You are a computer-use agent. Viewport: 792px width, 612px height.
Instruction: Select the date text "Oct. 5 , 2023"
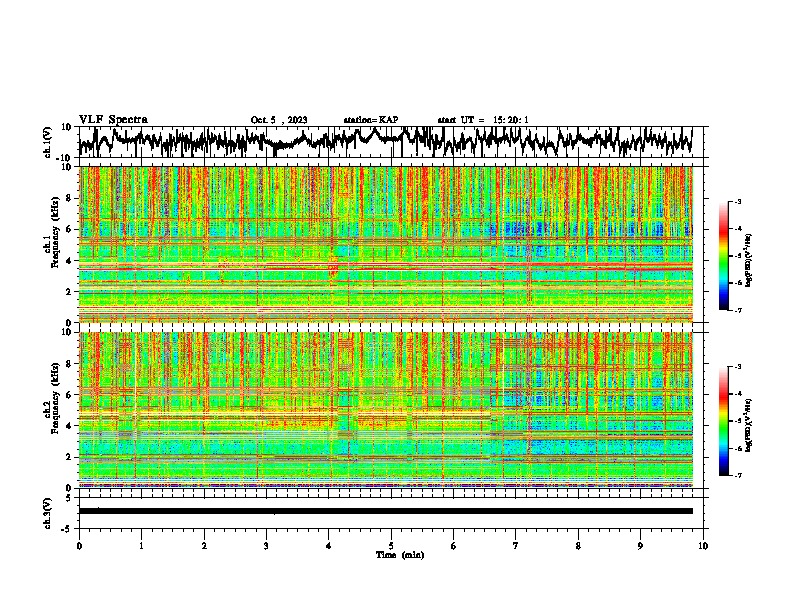point(279,120)
